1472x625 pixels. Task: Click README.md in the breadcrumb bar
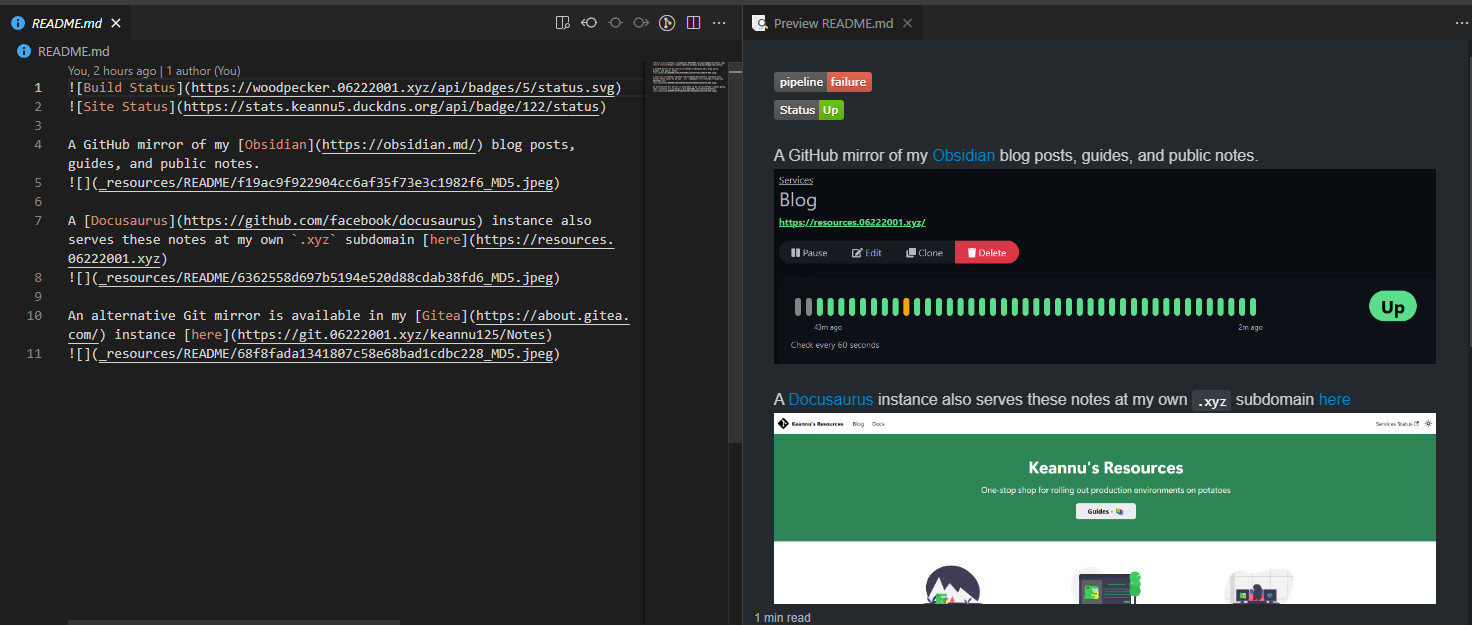(x=72, y=52)
